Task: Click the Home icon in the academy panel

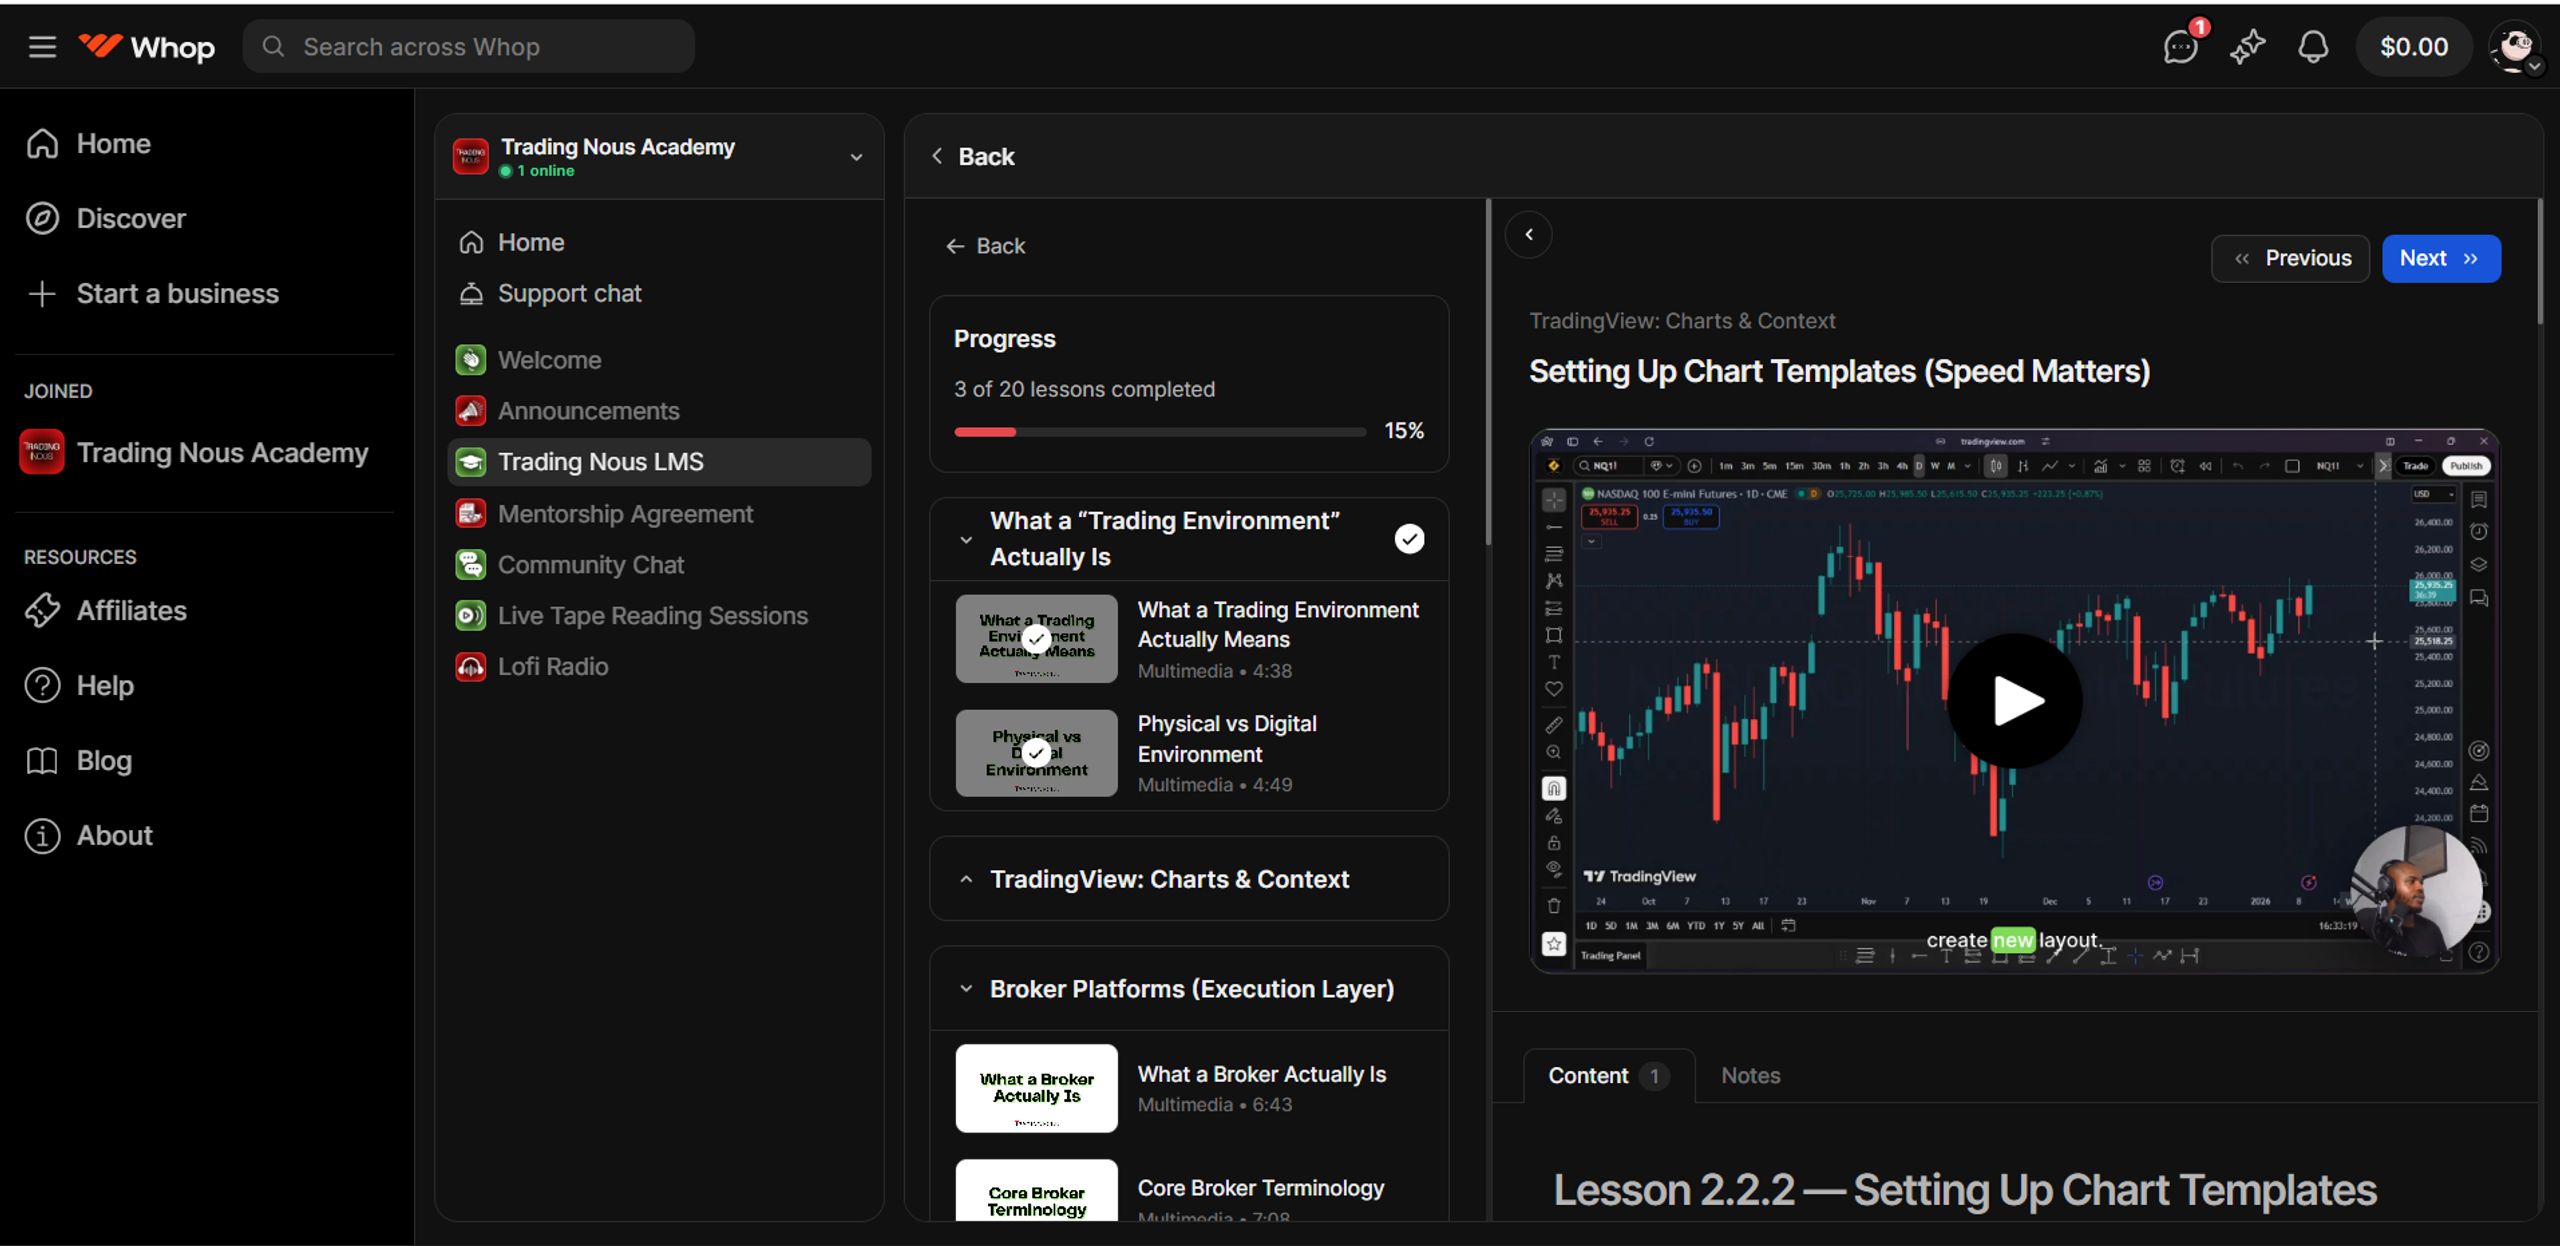Action: (471, 243)
